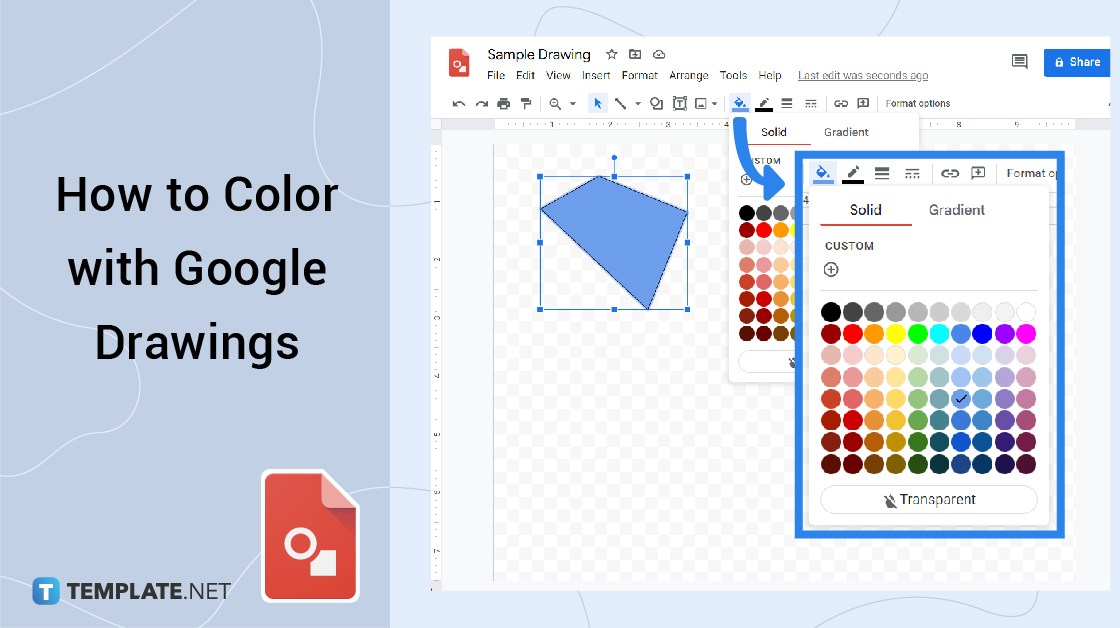This screenshot has width=1120, height=628.
Task: Redo the last undone action
Action: point(481,104)
